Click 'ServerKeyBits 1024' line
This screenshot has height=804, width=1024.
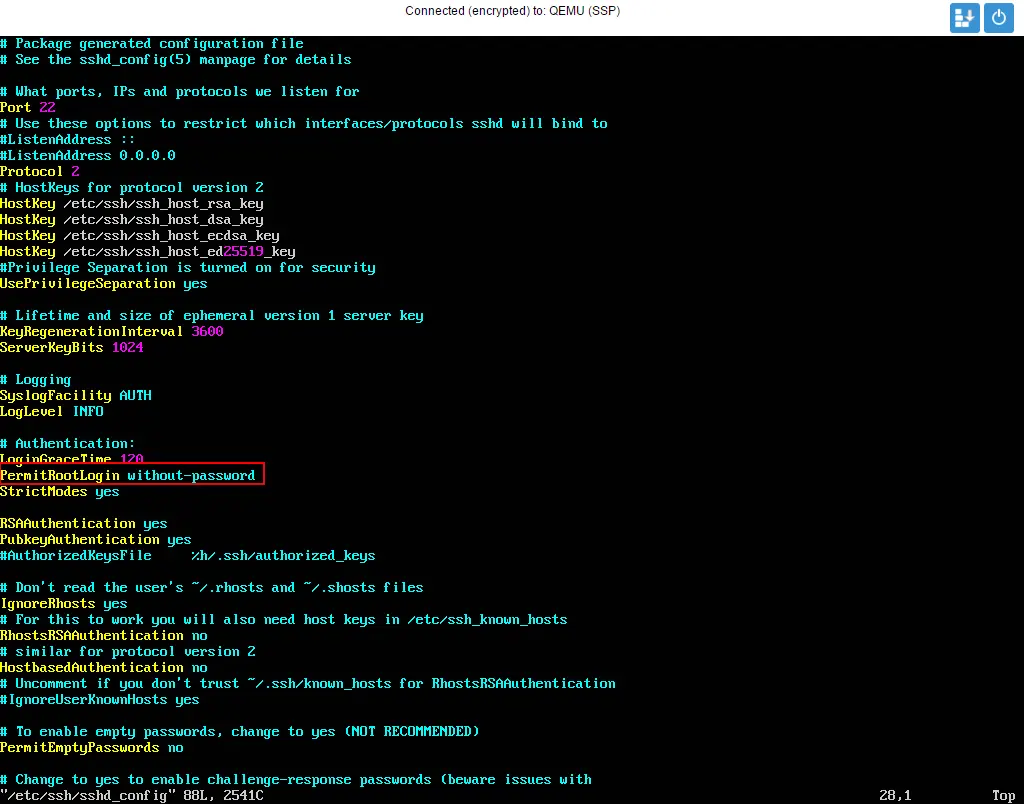tap(72, 347)
